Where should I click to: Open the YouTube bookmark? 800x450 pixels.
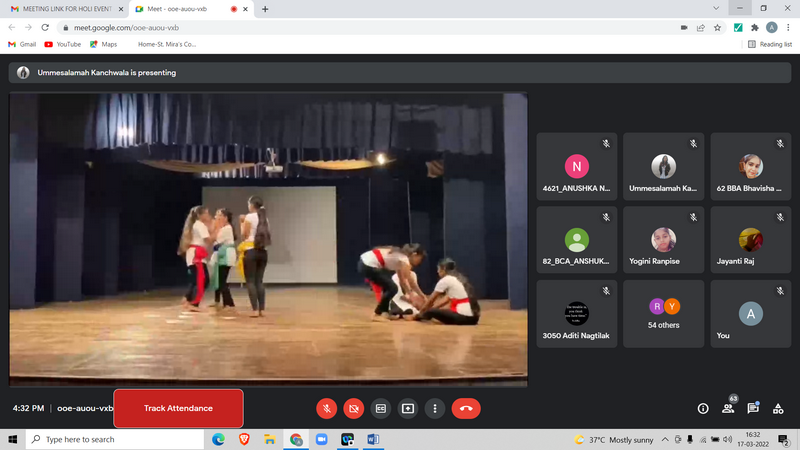point(62,44)
